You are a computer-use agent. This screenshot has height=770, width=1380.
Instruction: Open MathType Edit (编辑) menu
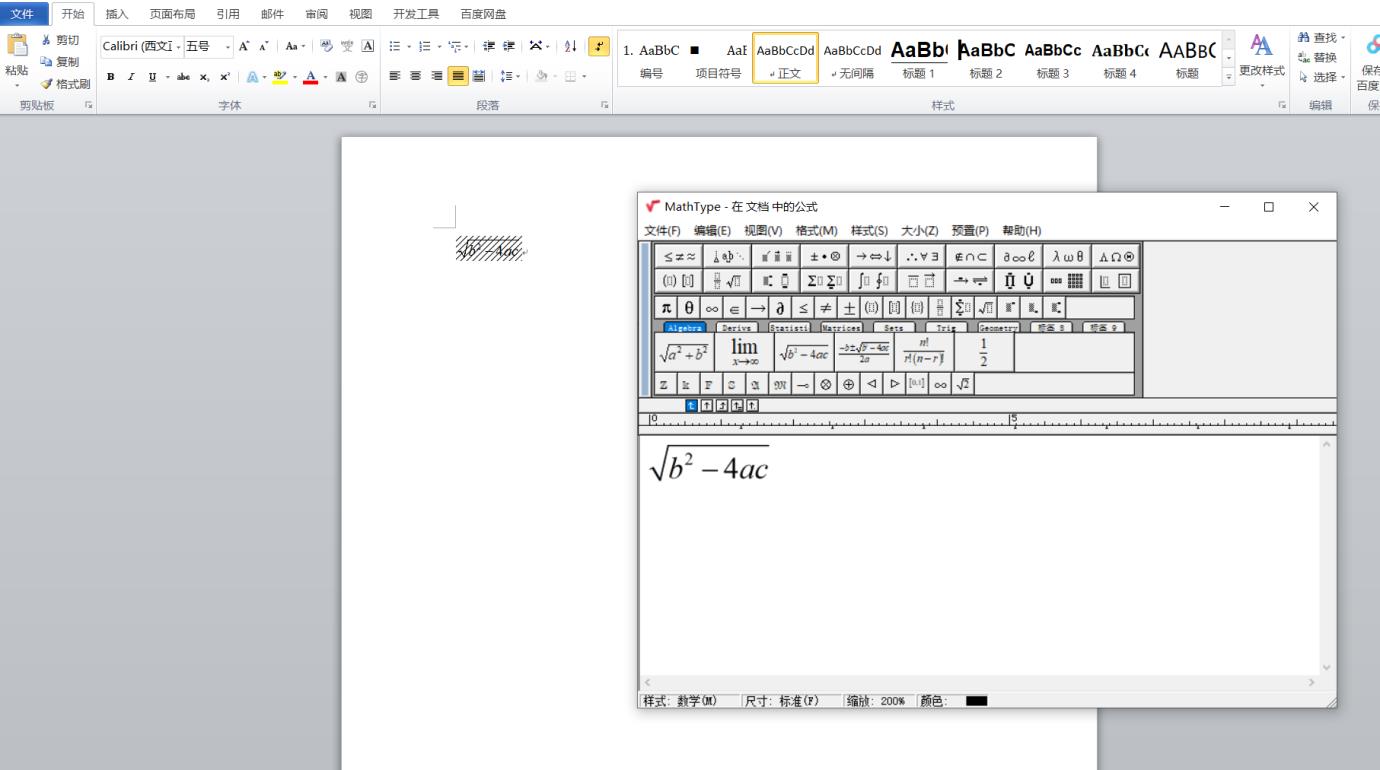[x=714, y=231]
